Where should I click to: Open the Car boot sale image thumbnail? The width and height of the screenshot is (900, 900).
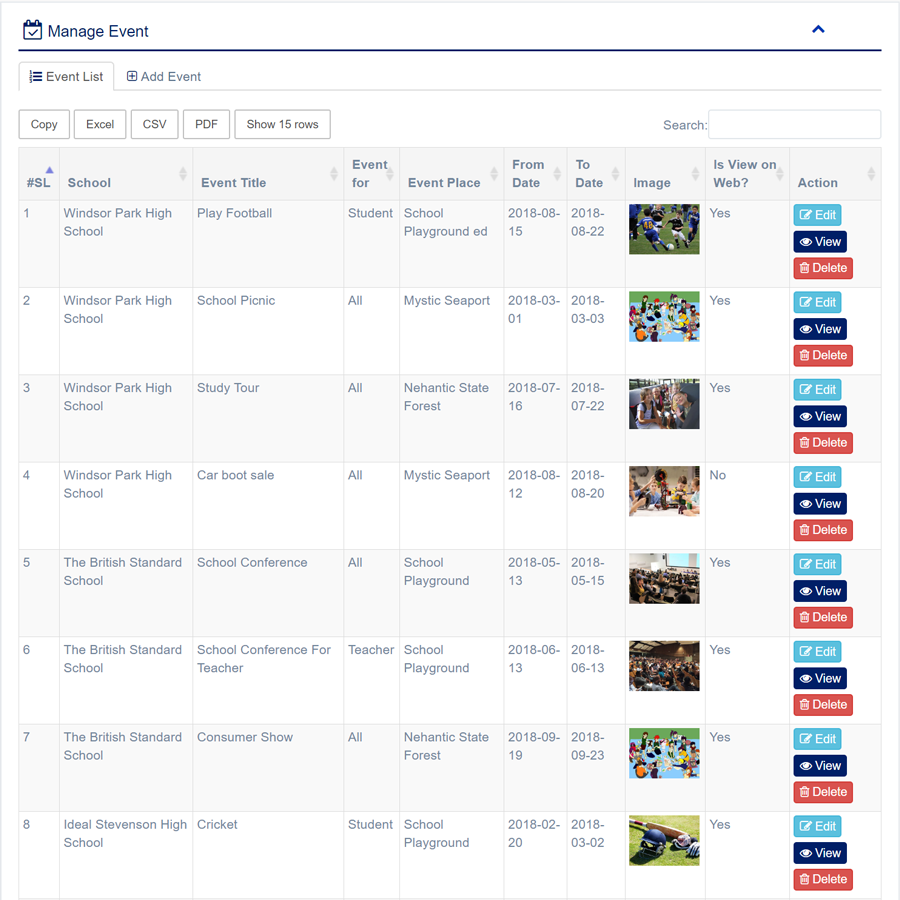tap(664, 491)
